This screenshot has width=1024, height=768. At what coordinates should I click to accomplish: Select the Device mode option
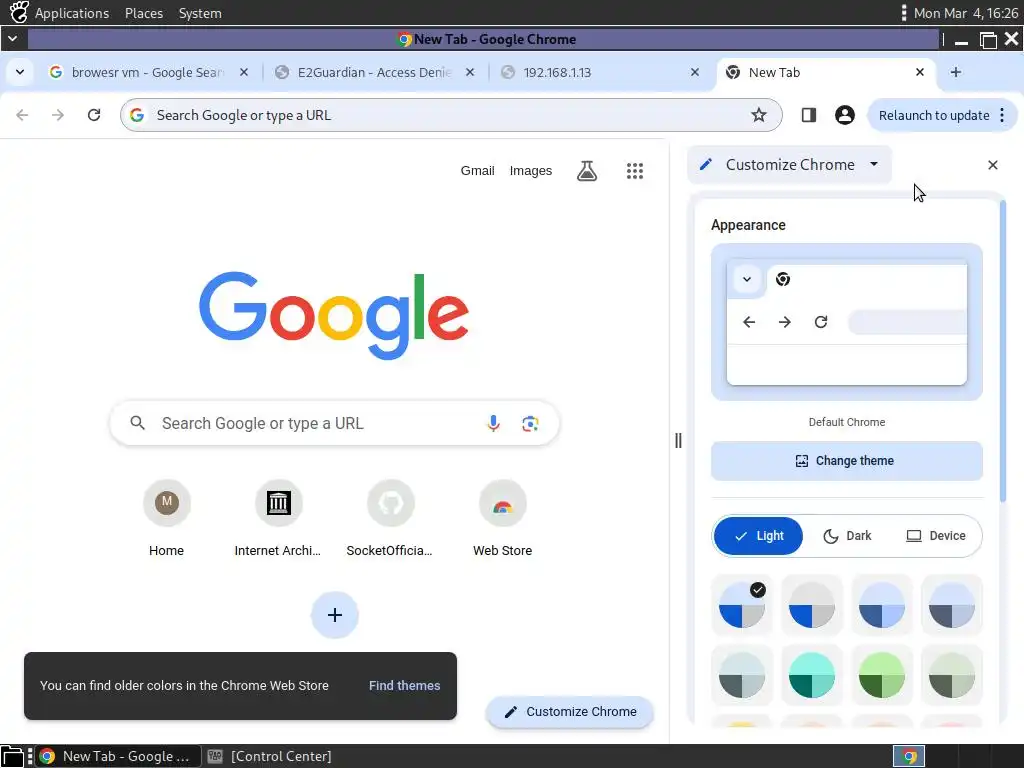[936, 536]
